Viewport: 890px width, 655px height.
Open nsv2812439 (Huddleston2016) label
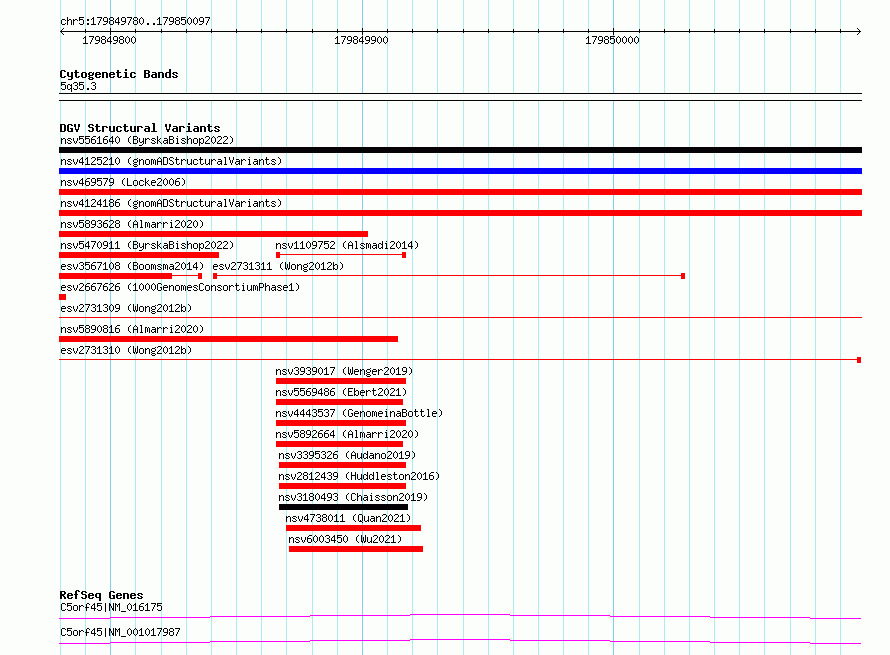pyautogui.click(x=359, y=476)
